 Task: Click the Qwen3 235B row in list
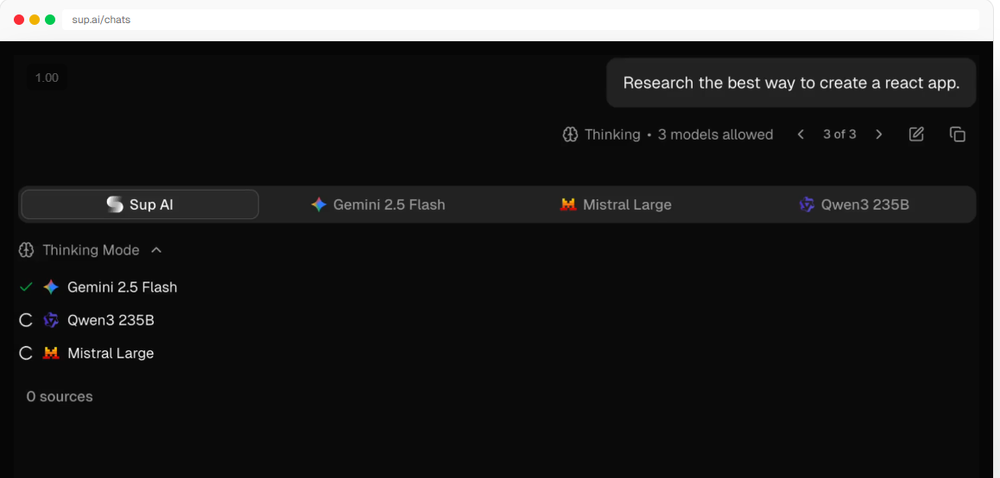tap(87, 320)
